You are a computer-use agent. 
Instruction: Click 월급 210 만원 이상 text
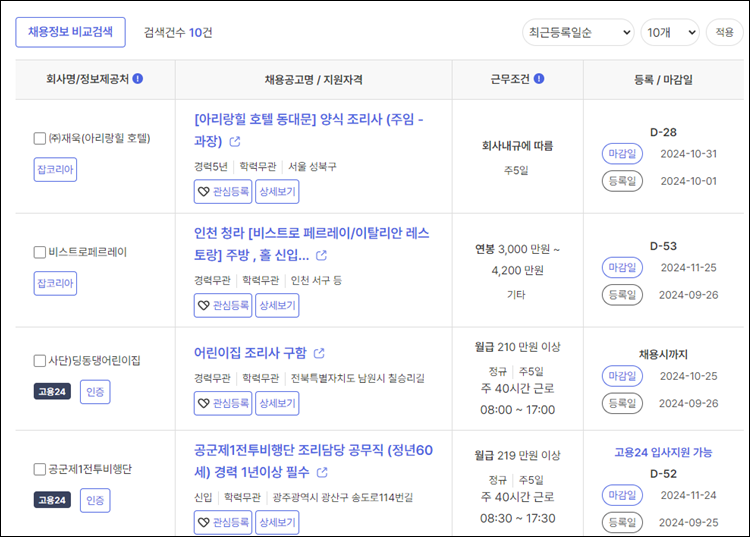click(x=517, y=347)
